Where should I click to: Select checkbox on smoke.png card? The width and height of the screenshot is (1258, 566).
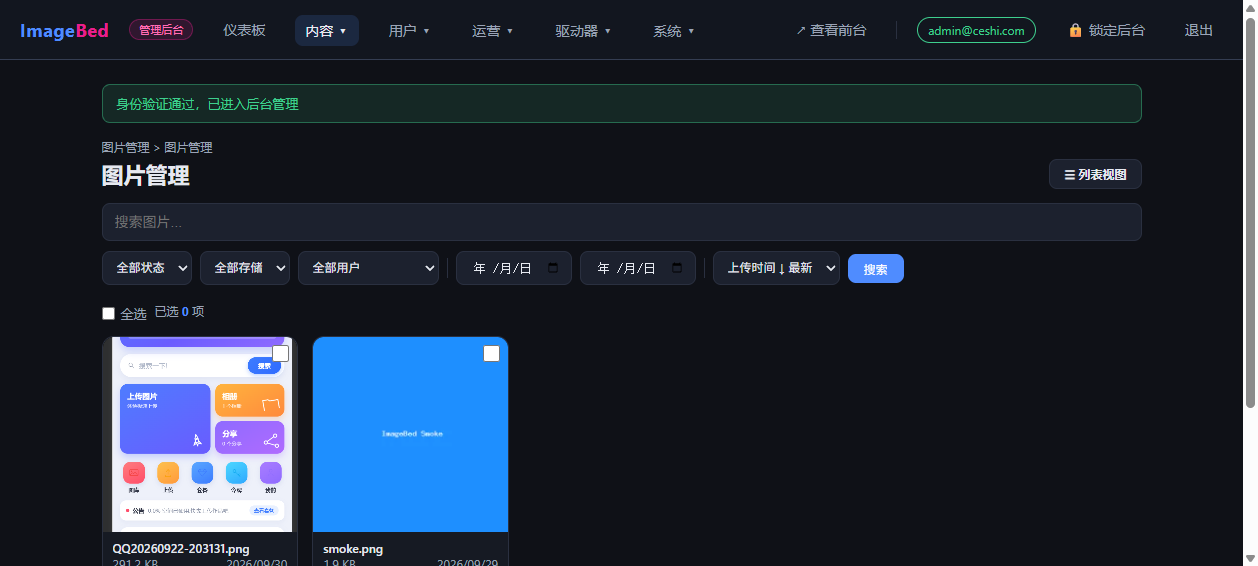click(491, 354)
